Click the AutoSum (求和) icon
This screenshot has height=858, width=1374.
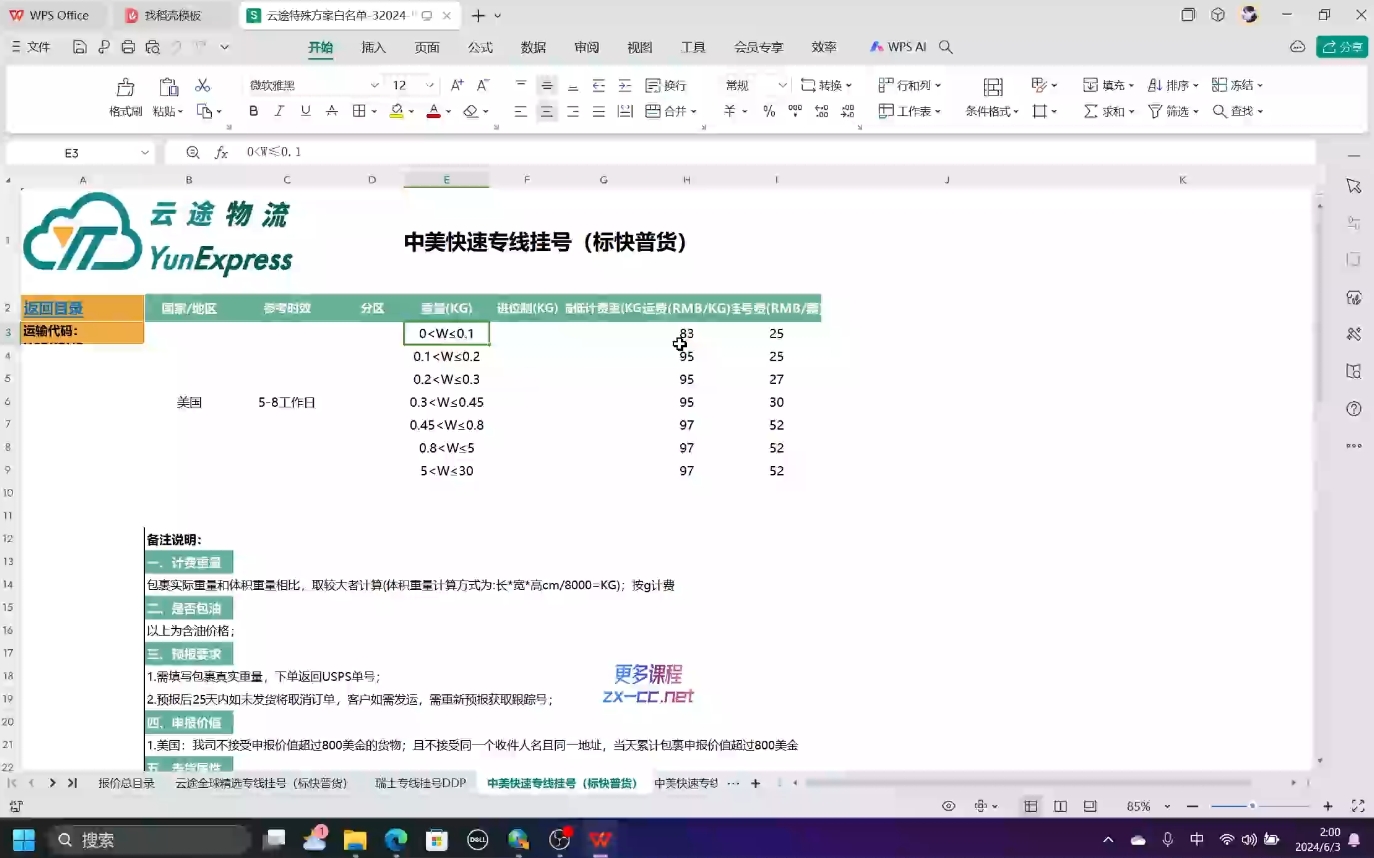(x=1091, y=112)
